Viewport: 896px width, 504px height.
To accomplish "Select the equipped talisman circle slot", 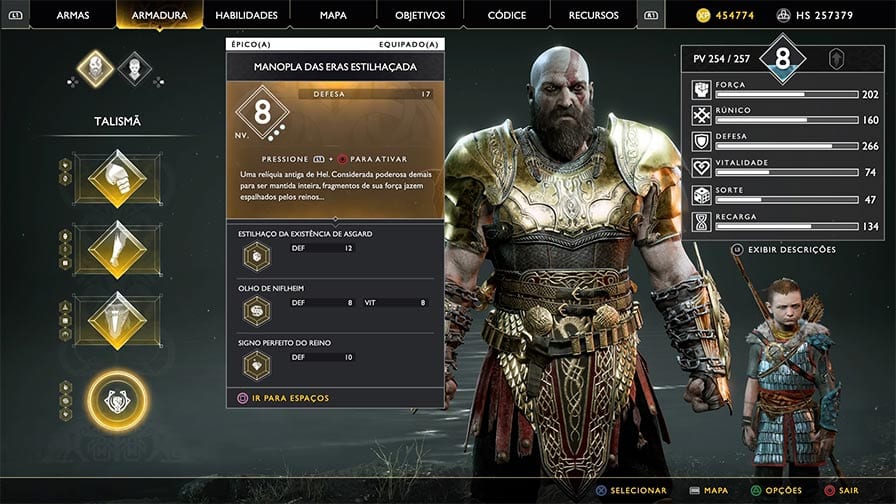I will point(117,401).
